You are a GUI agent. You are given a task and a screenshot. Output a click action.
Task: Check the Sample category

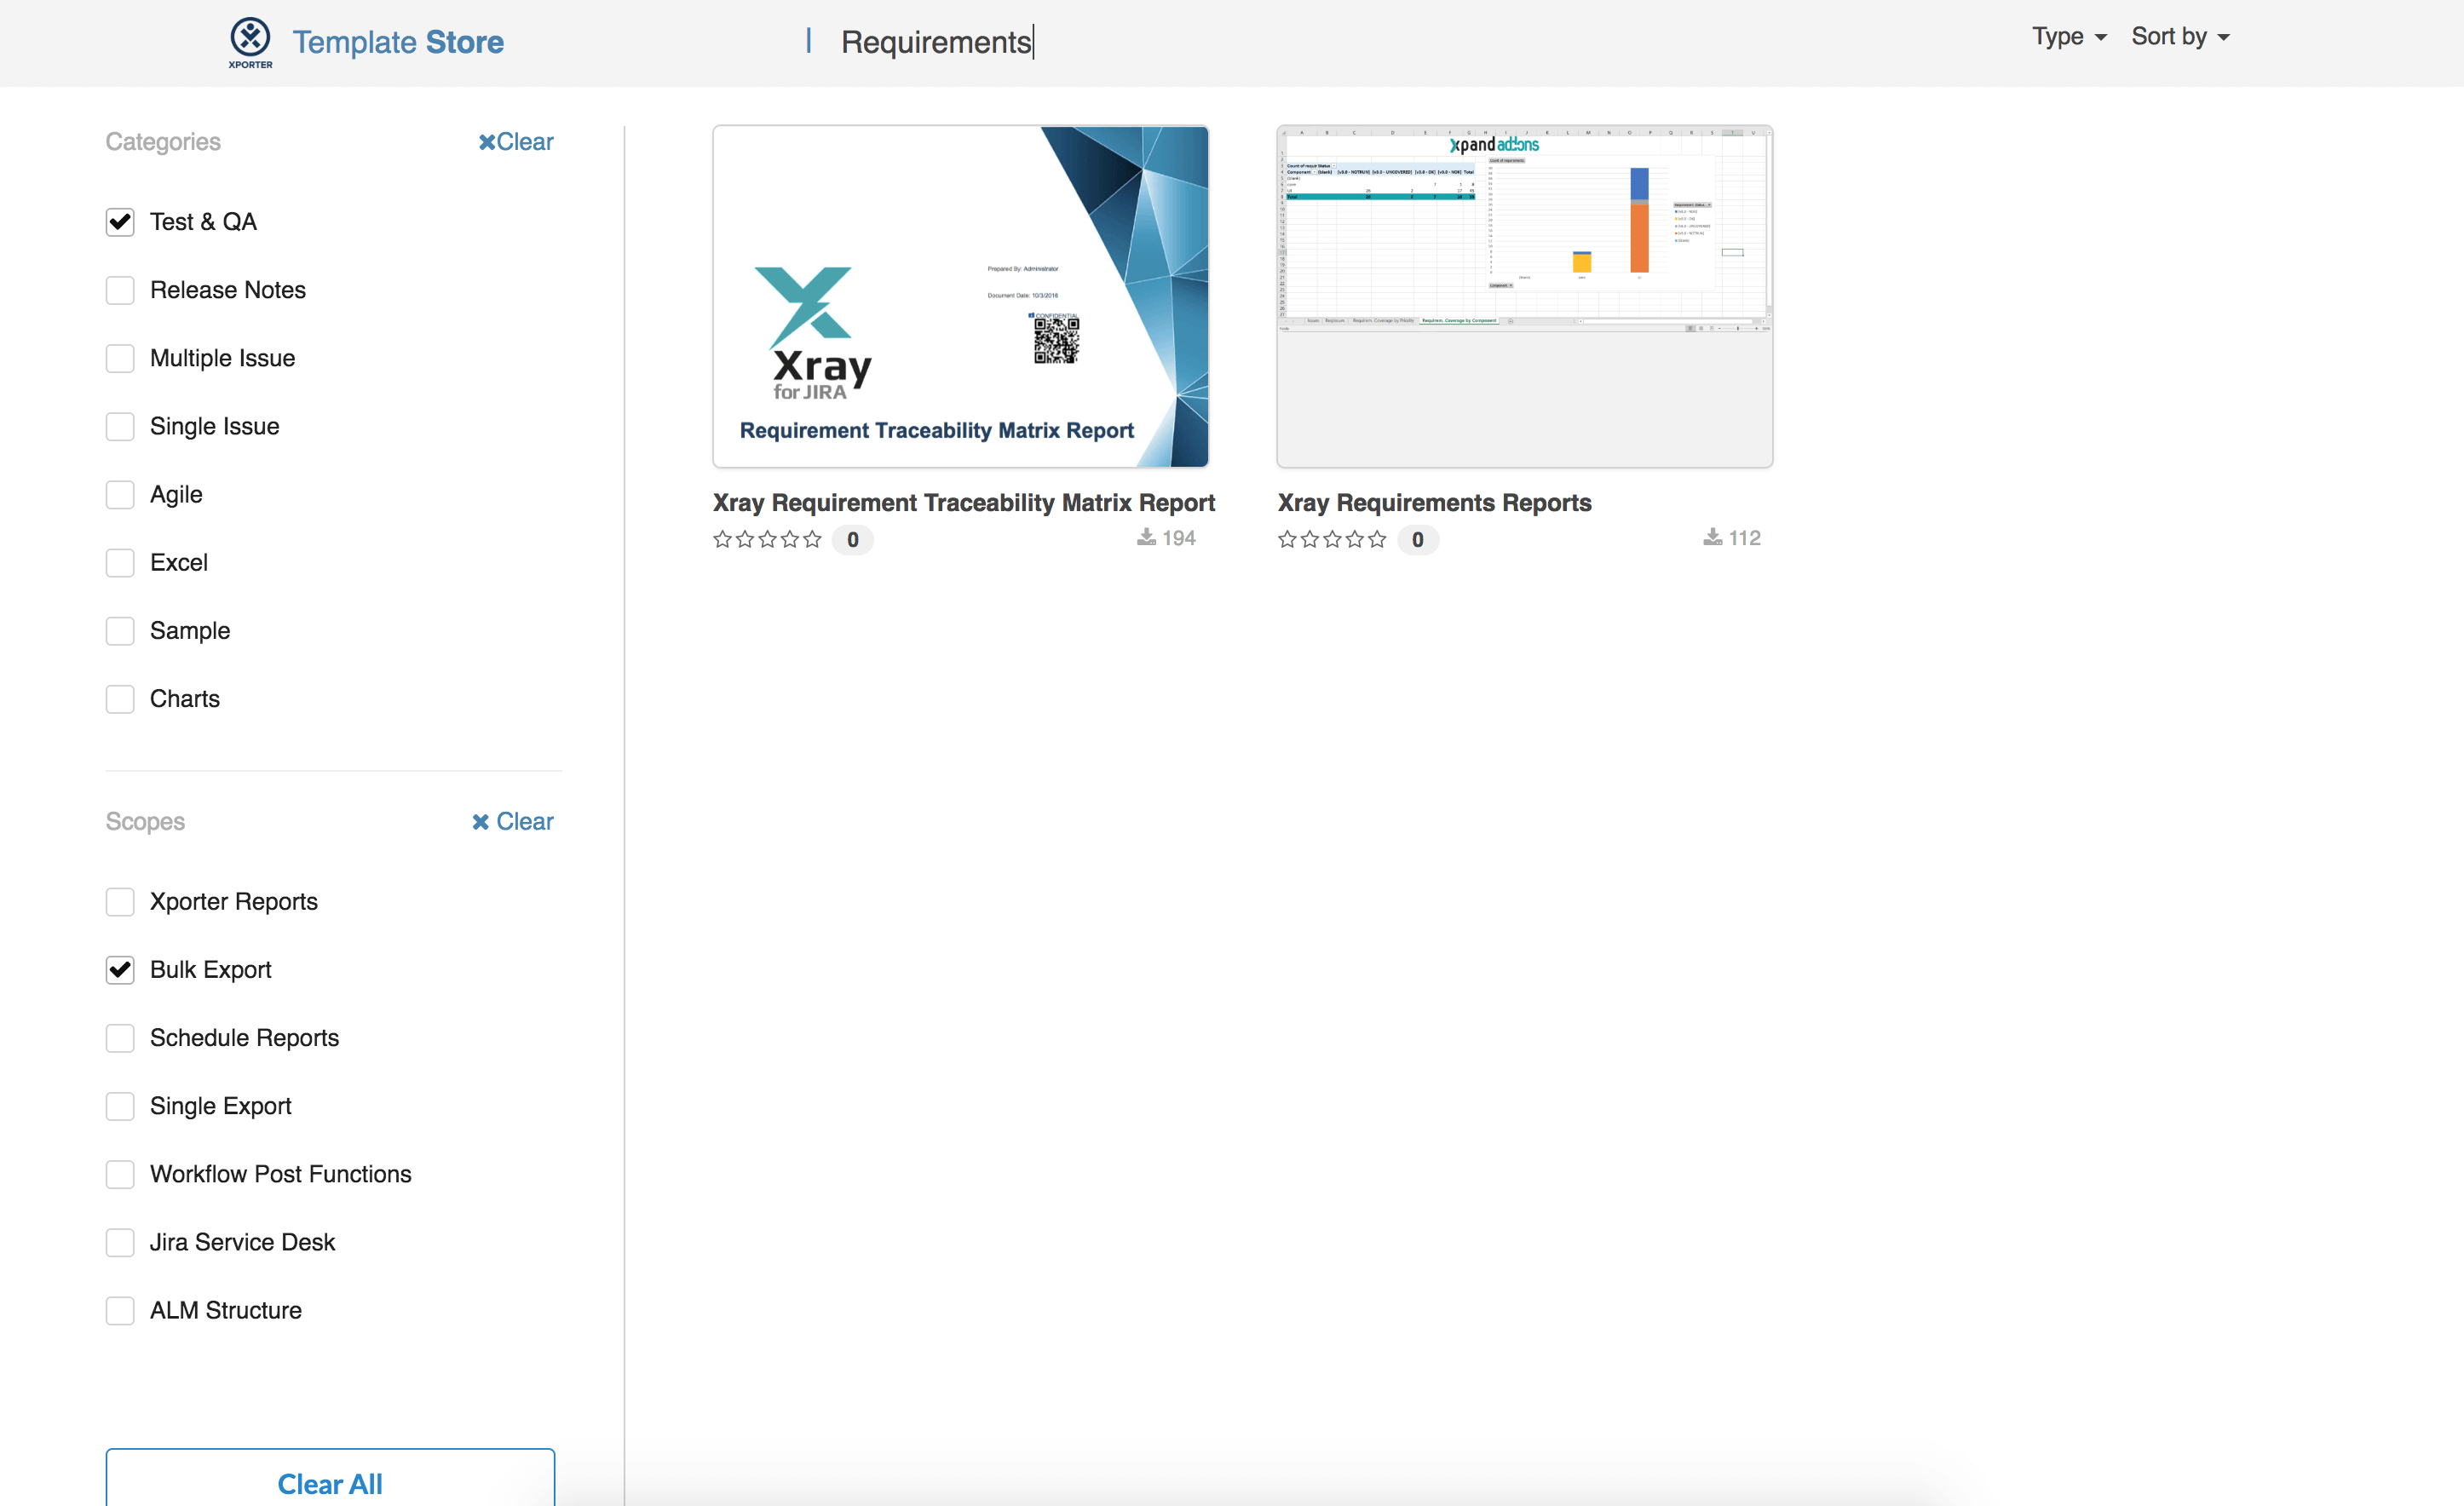click(120, 631)
